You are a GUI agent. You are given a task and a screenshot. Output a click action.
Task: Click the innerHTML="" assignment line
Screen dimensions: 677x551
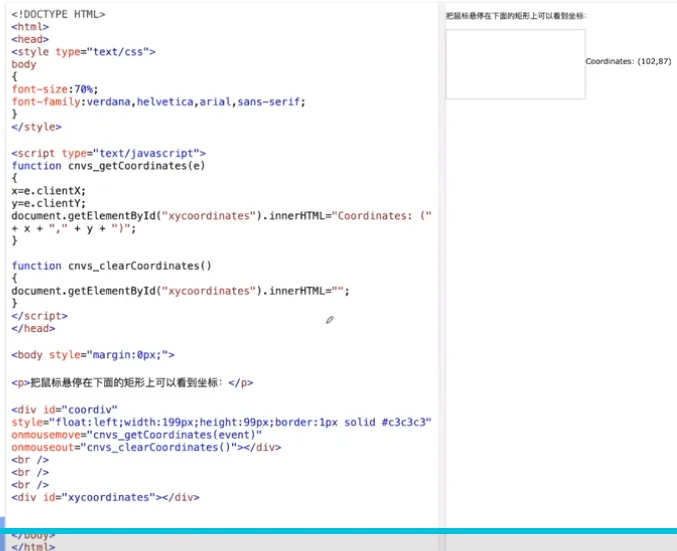click(x=180, y=291)
